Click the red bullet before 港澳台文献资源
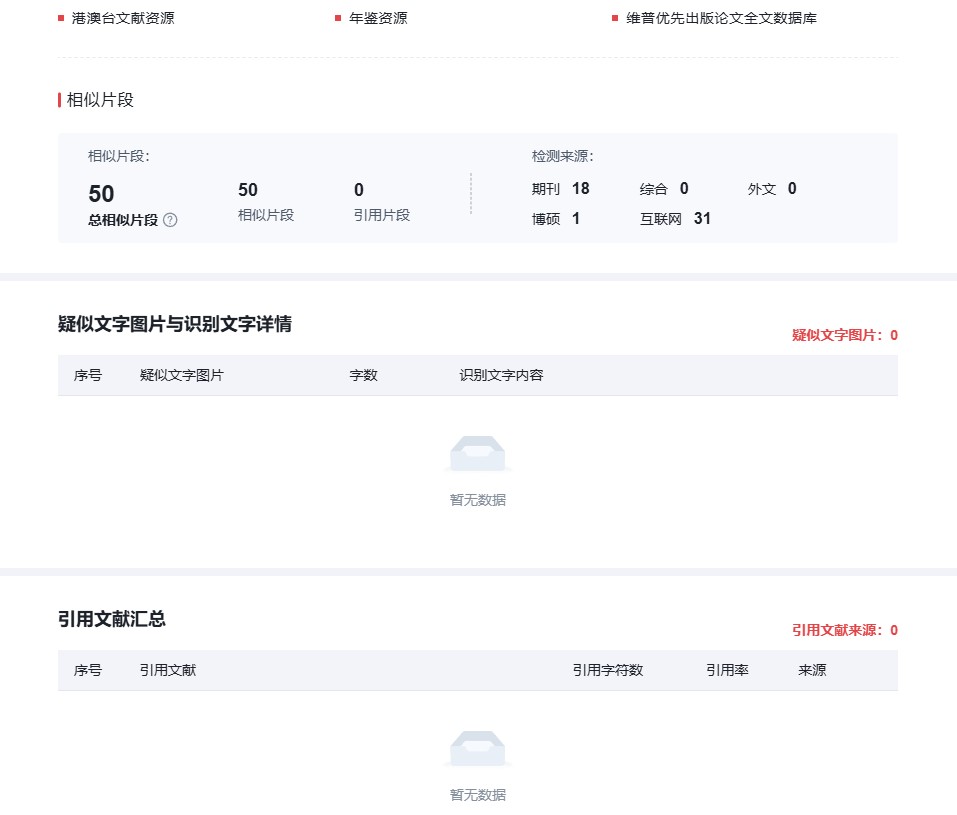The height and width of the screenshot is (815, 957). pyautogui.click(x=61, y=18)
